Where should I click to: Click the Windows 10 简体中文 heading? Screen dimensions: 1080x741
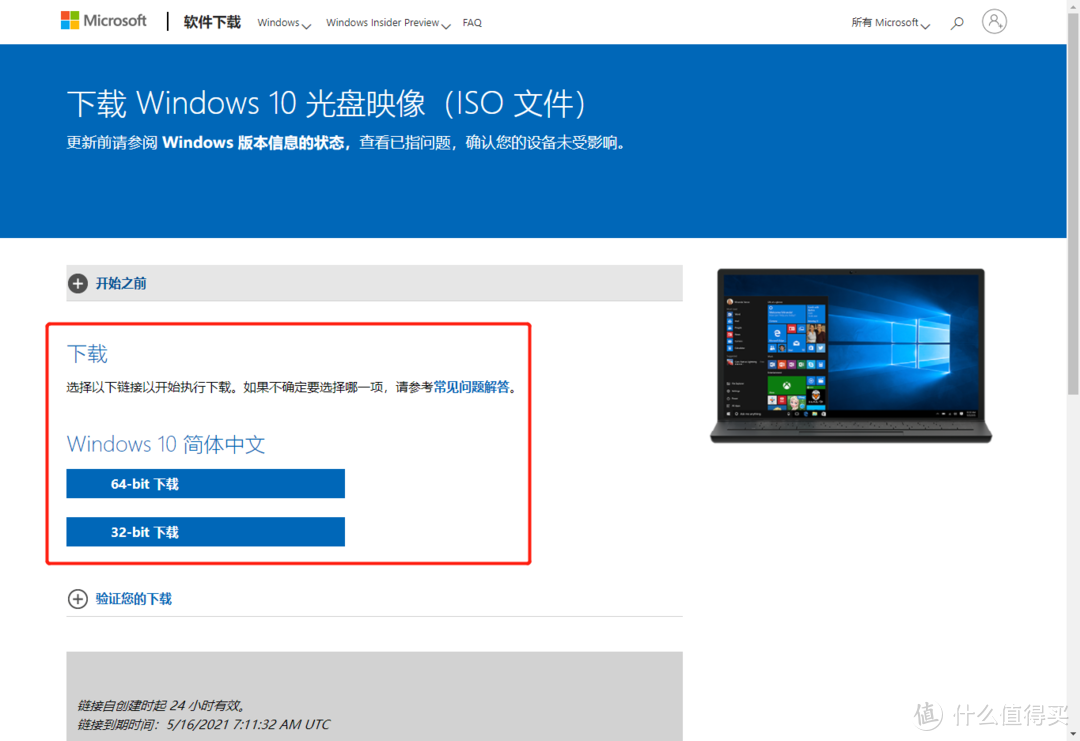(x=166, y=444)
